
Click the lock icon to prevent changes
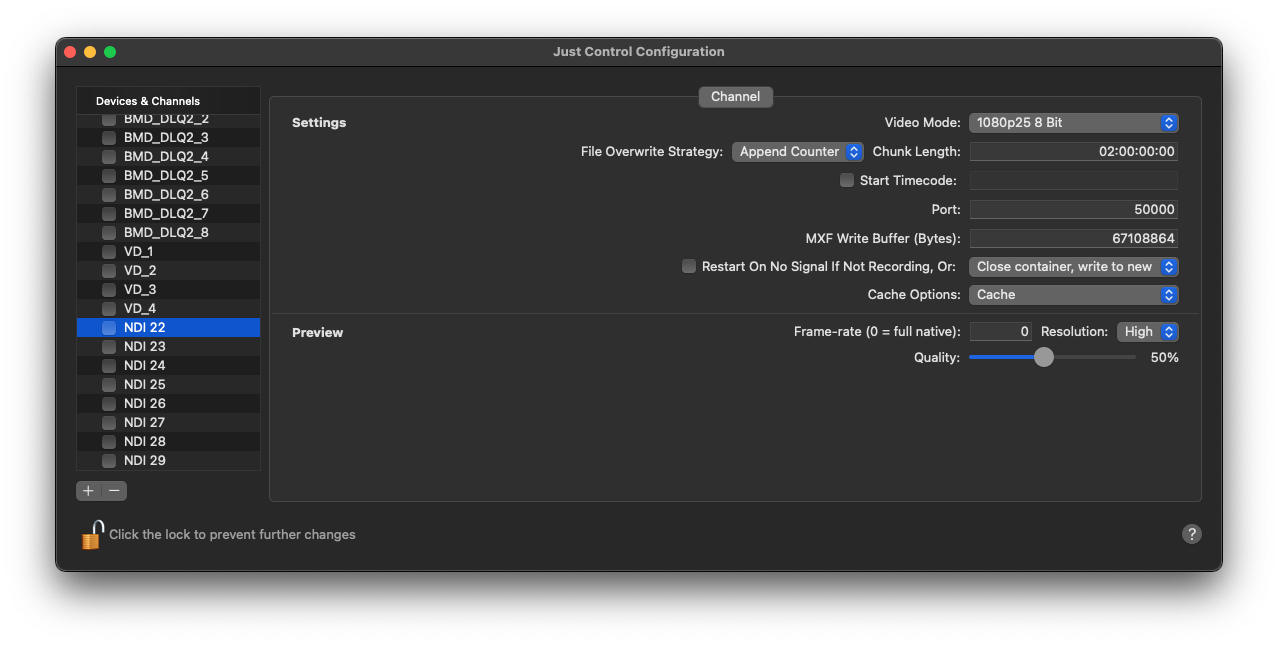tap(92, 535)
